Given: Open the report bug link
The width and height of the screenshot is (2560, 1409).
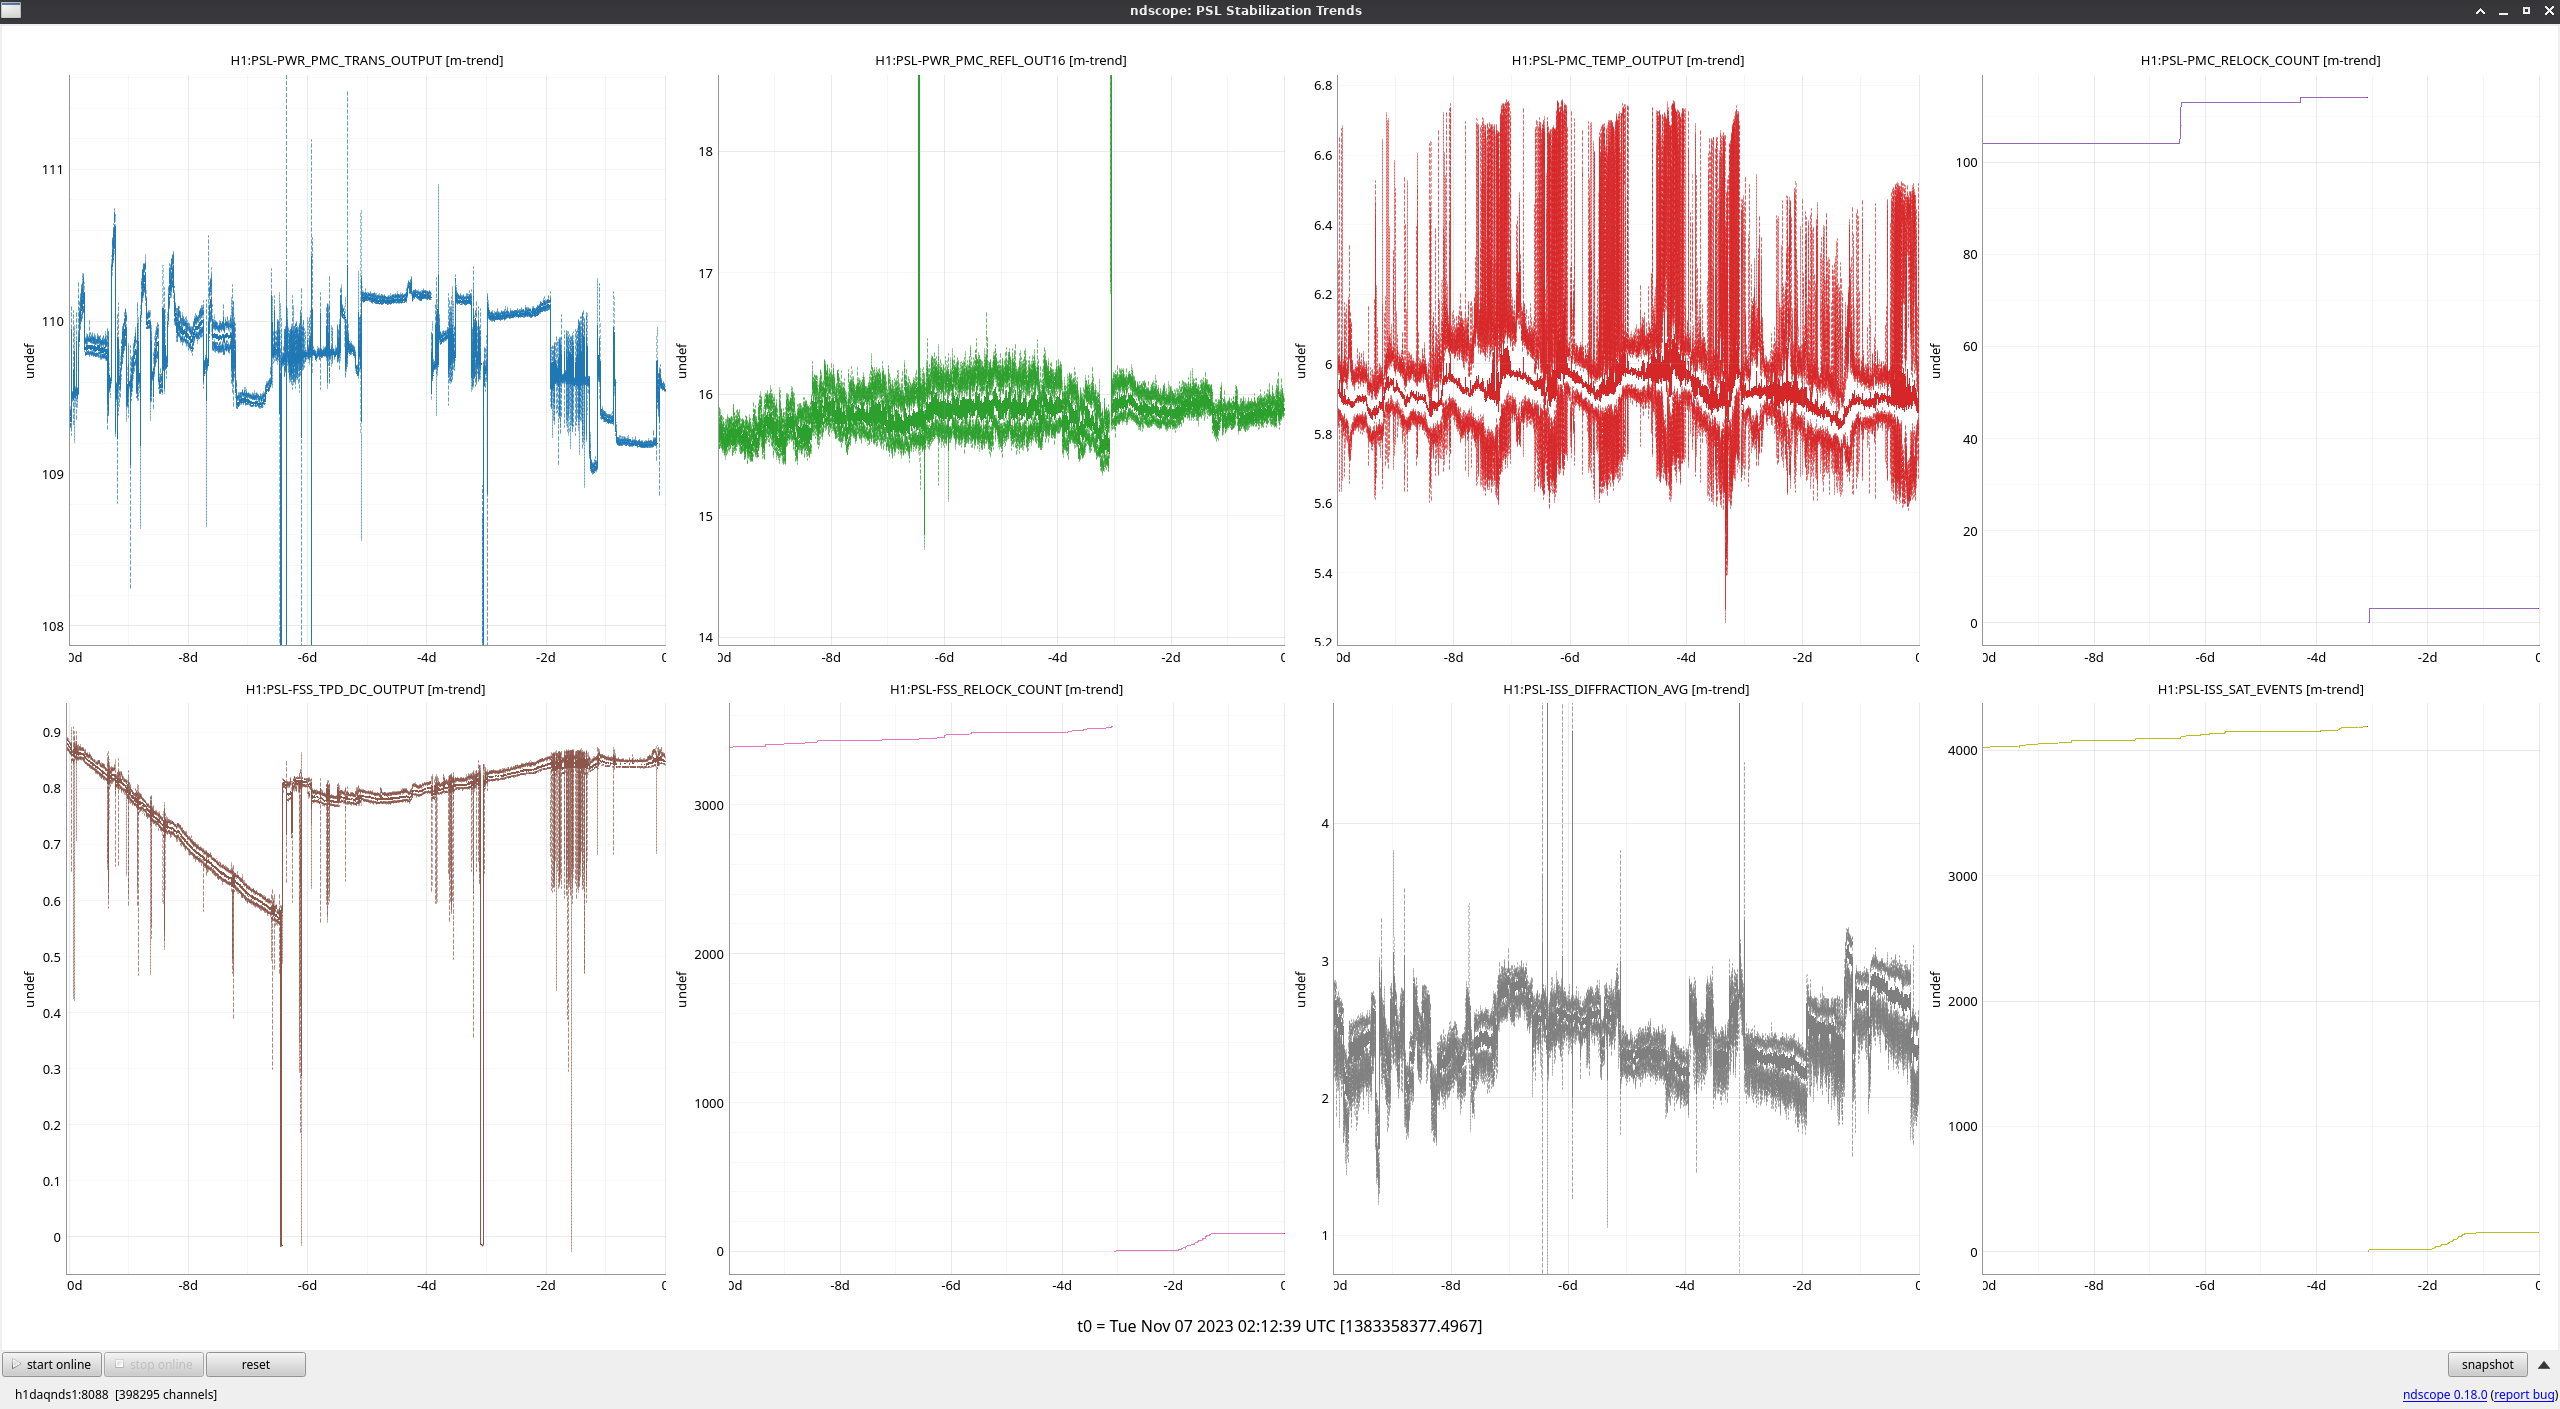Looking at the screenshot, I should [x=2523, y=1394].
